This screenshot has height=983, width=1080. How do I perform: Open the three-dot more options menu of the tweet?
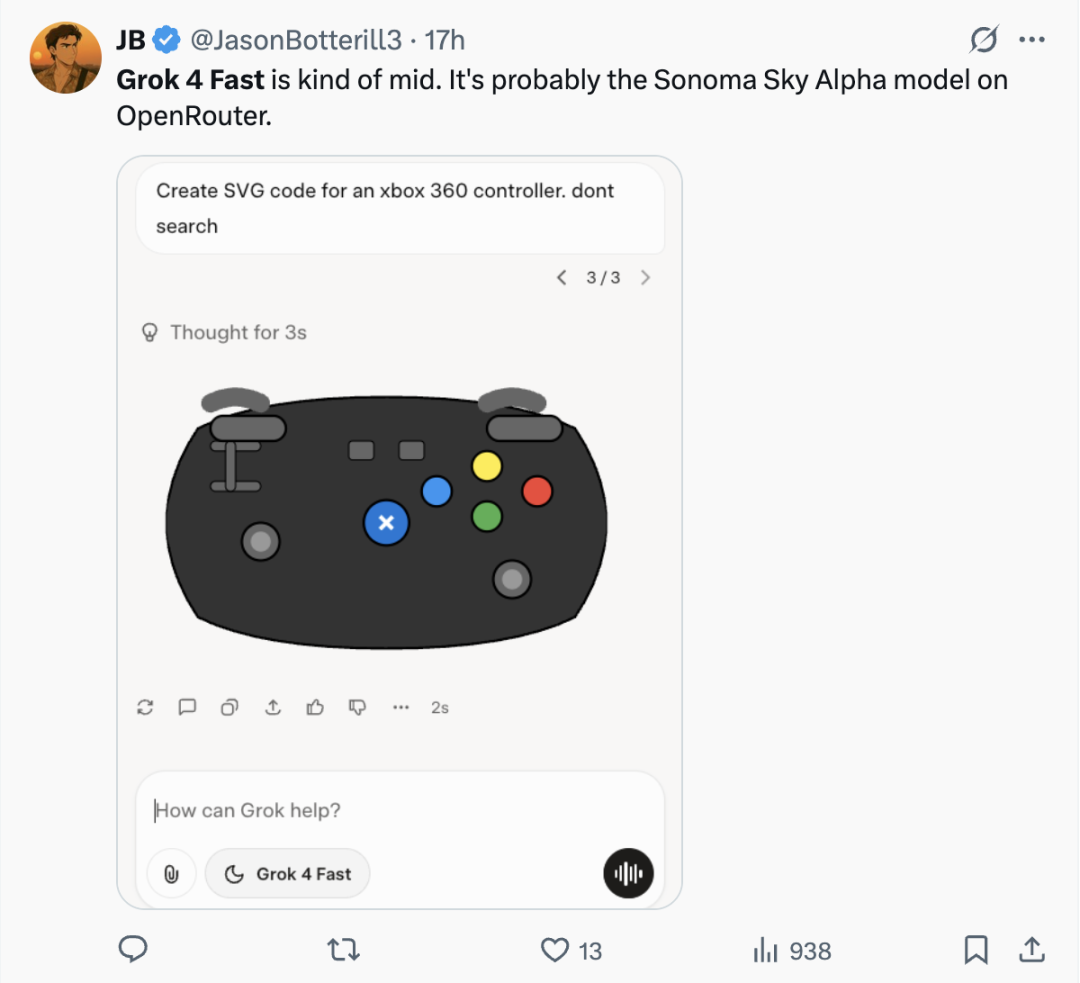(x=1032, y=40)
